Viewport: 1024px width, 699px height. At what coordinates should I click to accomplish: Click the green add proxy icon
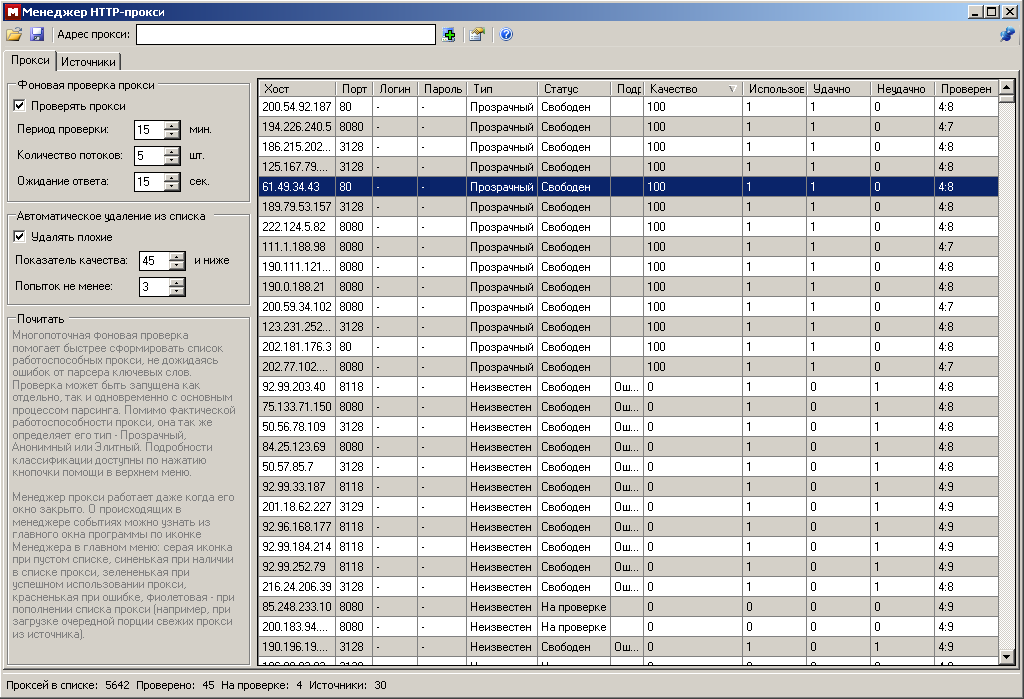(450, 34)
